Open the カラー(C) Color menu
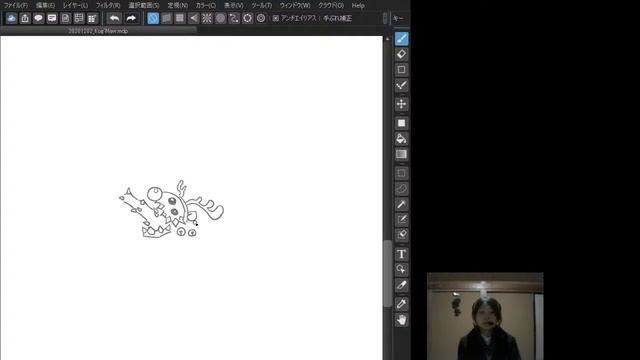This screenshot has width=640, height=360. tap(206, 5)
